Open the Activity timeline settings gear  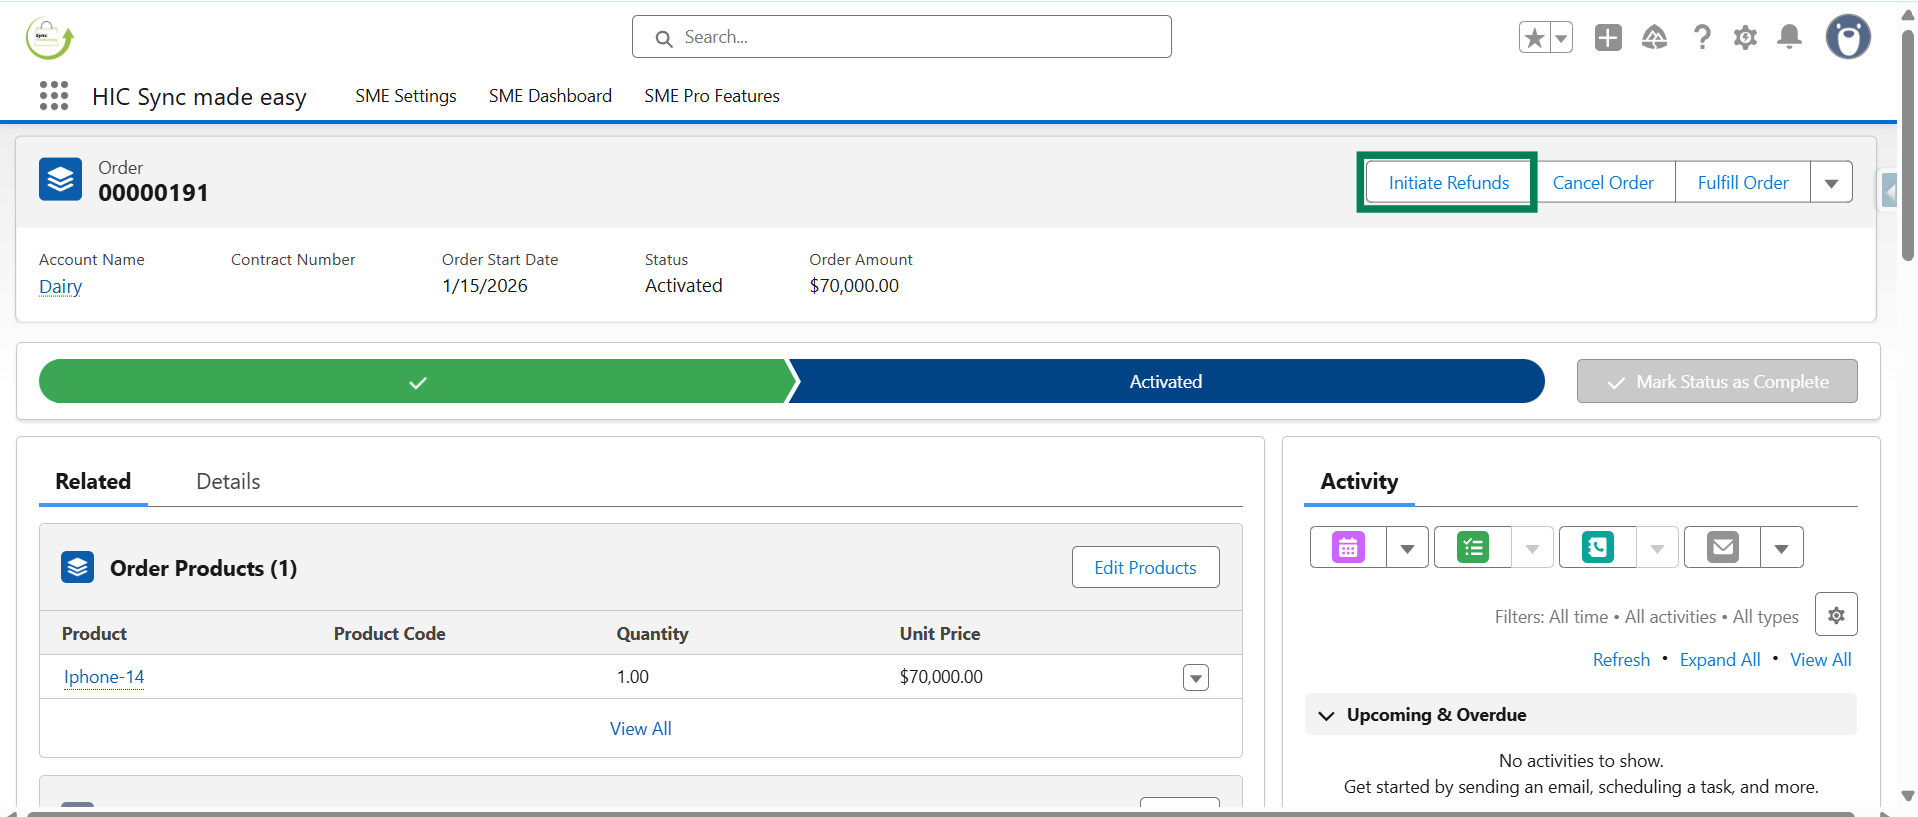click(1836, 616)
